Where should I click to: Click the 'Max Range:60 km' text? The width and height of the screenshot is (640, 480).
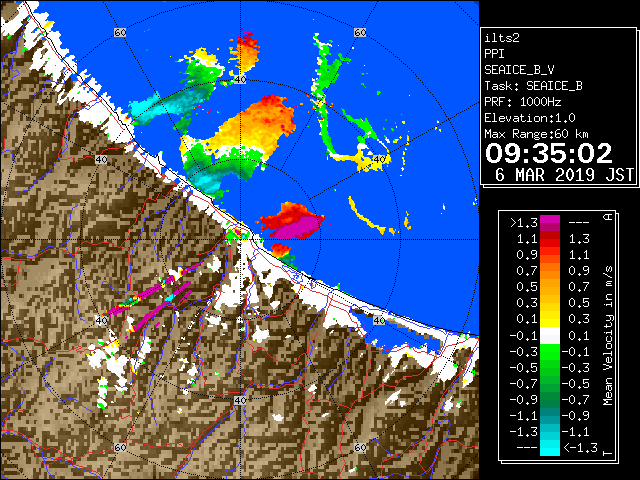536,134
